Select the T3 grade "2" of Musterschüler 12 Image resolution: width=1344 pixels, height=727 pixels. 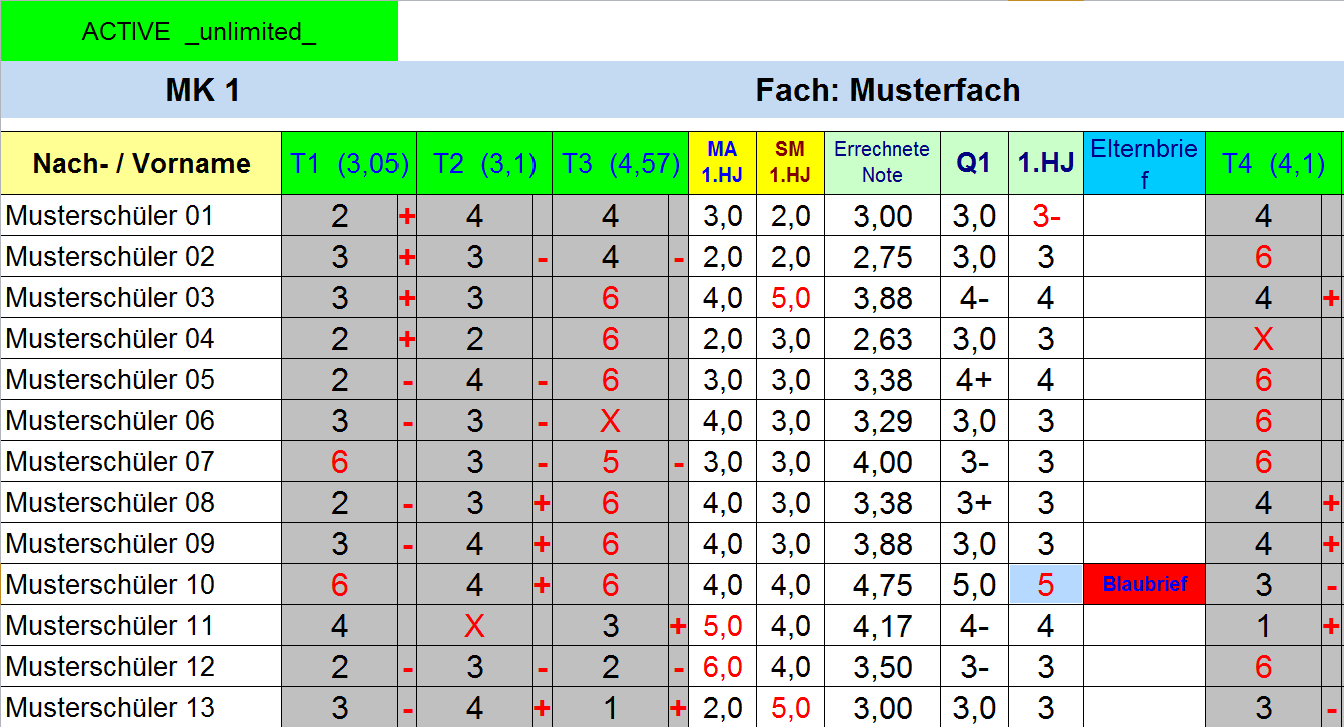pyautogui.click(x=610, y=667)
